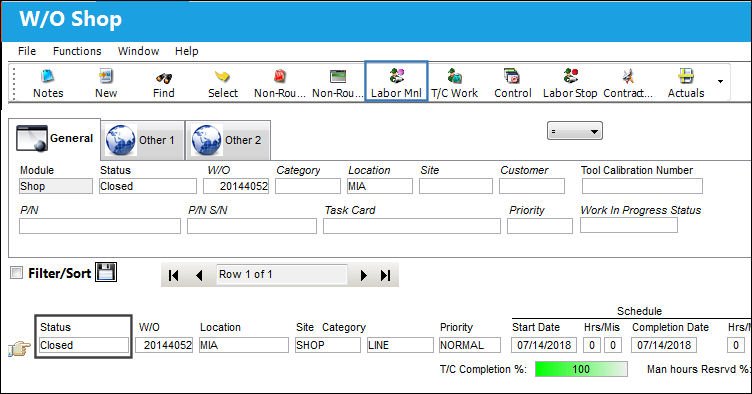Viewport: 752px width, 394px height.
Task: Open the T/C Work tool
Action: coord(454,83)
